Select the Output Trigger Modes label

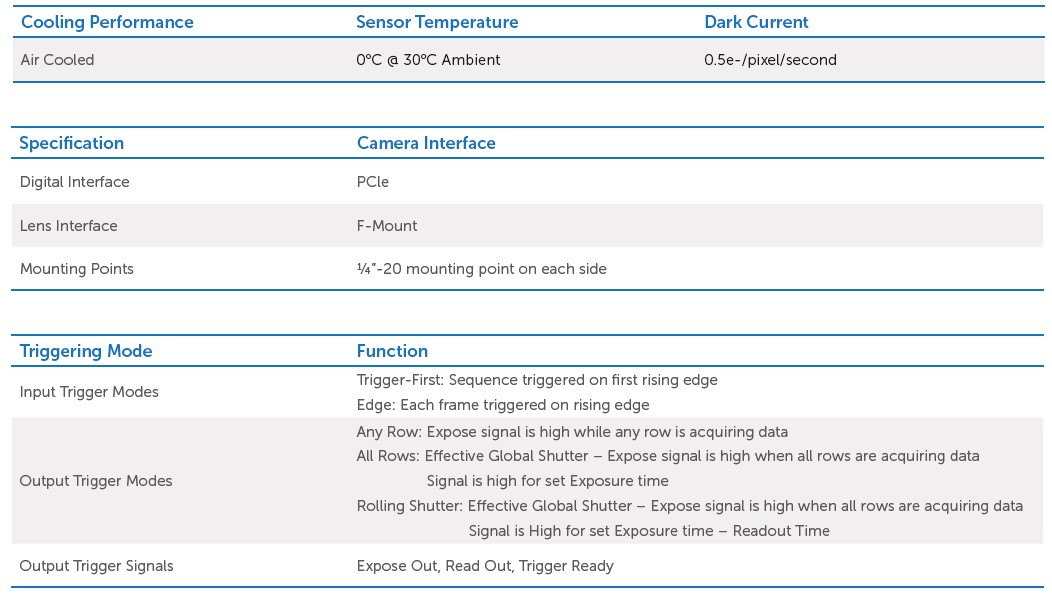96,481
